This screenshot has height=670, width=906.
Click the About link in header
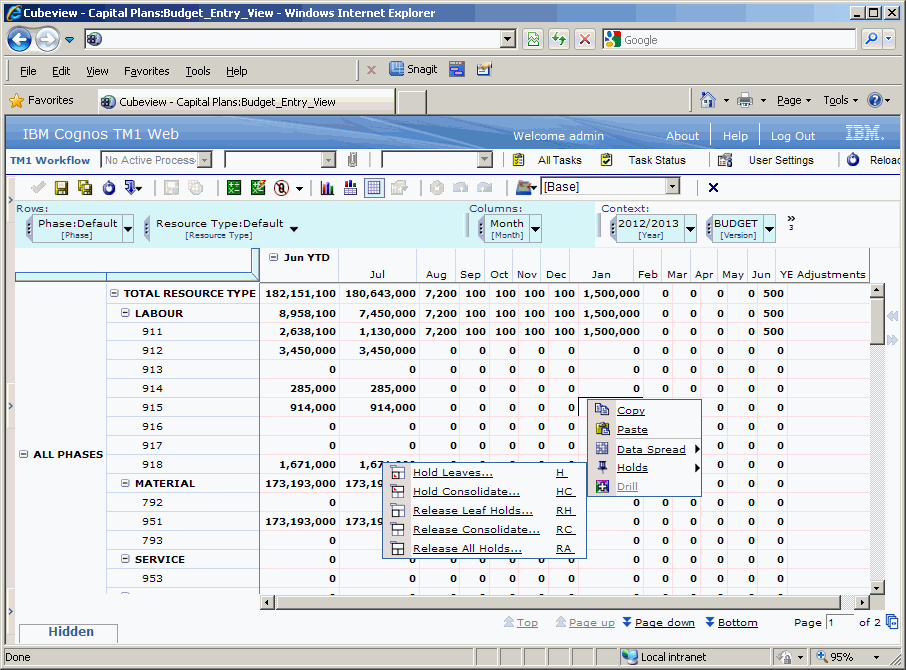point(682,136)
